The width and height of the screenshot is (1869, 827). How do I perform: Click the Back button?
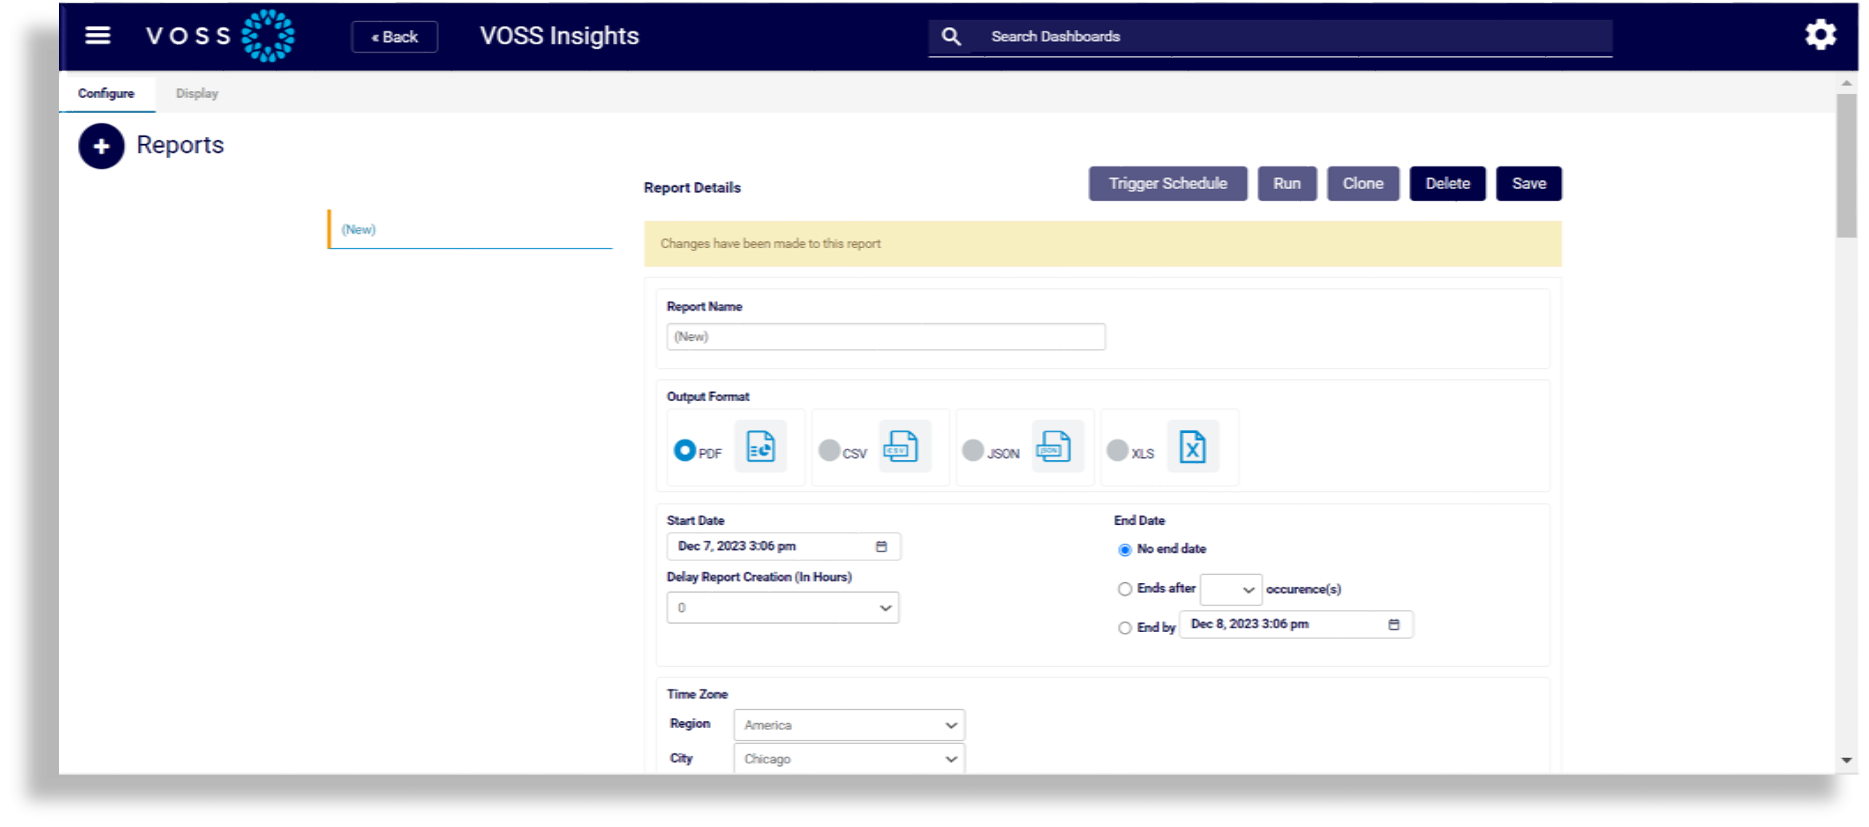pos(395,37)
